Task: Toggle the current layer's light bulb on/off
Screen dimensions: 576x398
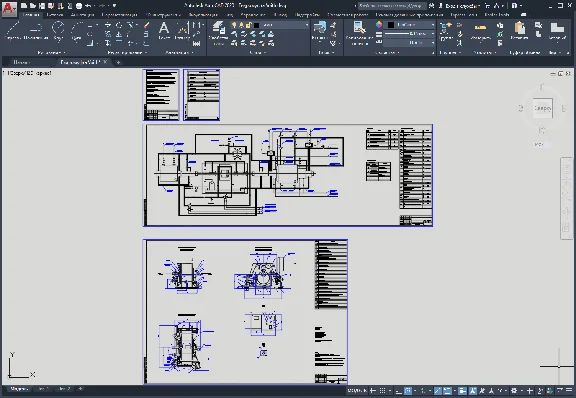Action: (x=234, y=25)
